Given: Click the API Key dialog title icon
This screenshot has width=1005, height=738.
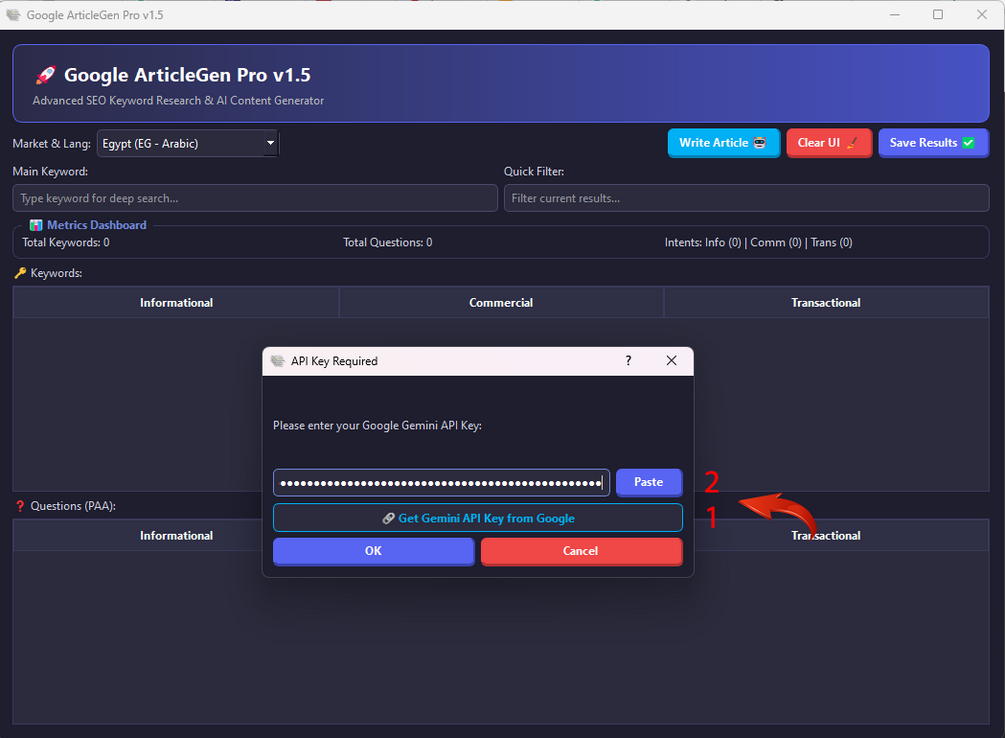Looking at the screenshot, I should tap(278, 361).
